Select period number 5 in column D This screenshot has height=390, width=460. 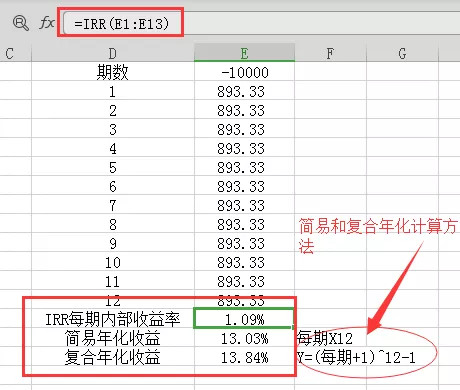point(113,167)
